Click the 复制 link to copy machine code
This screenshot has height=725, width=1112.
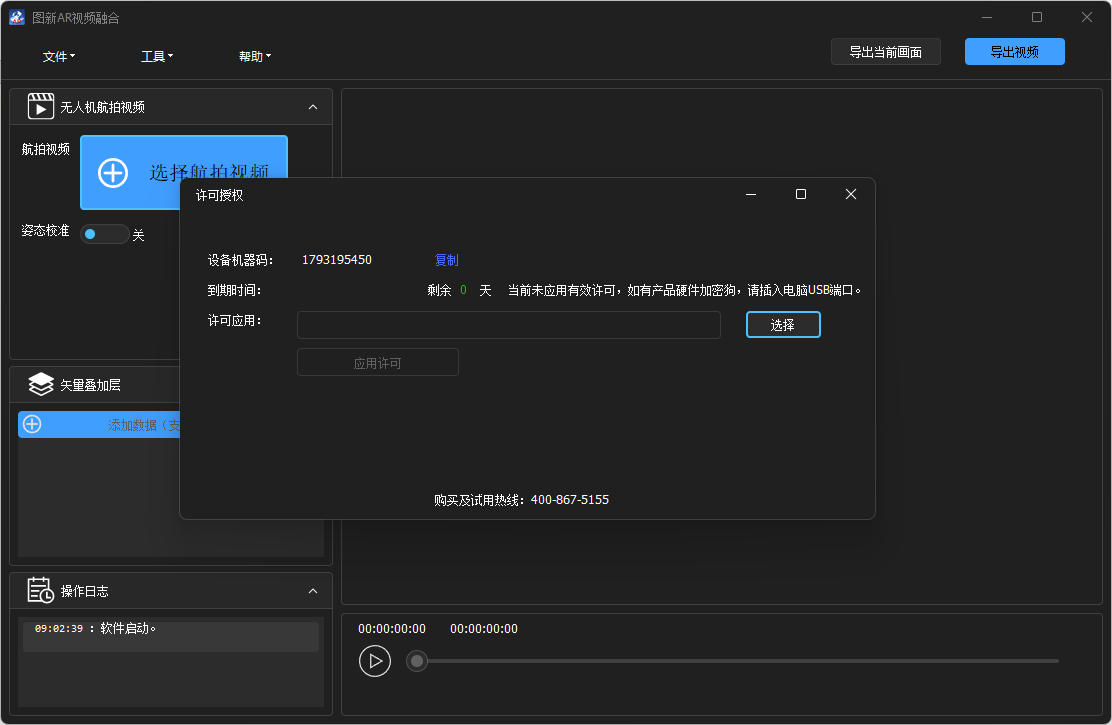(446, 260)
